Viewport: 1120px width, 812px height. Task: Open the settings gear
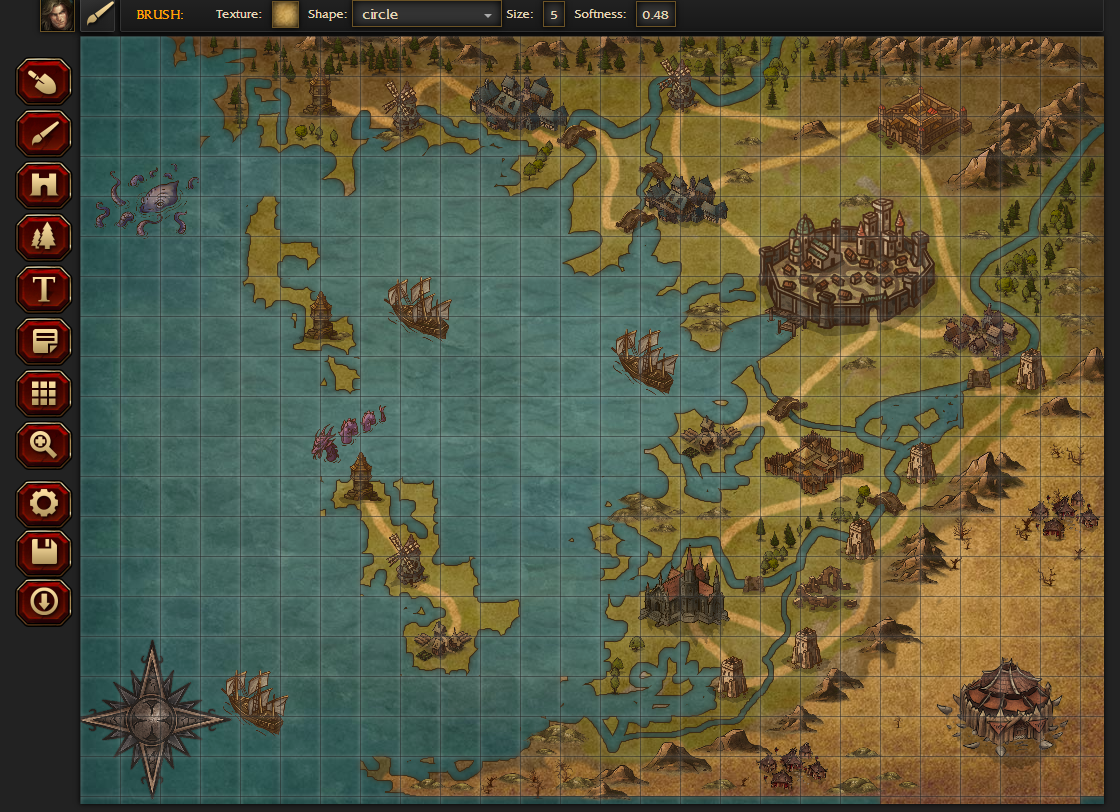click(x=43, y=503)
